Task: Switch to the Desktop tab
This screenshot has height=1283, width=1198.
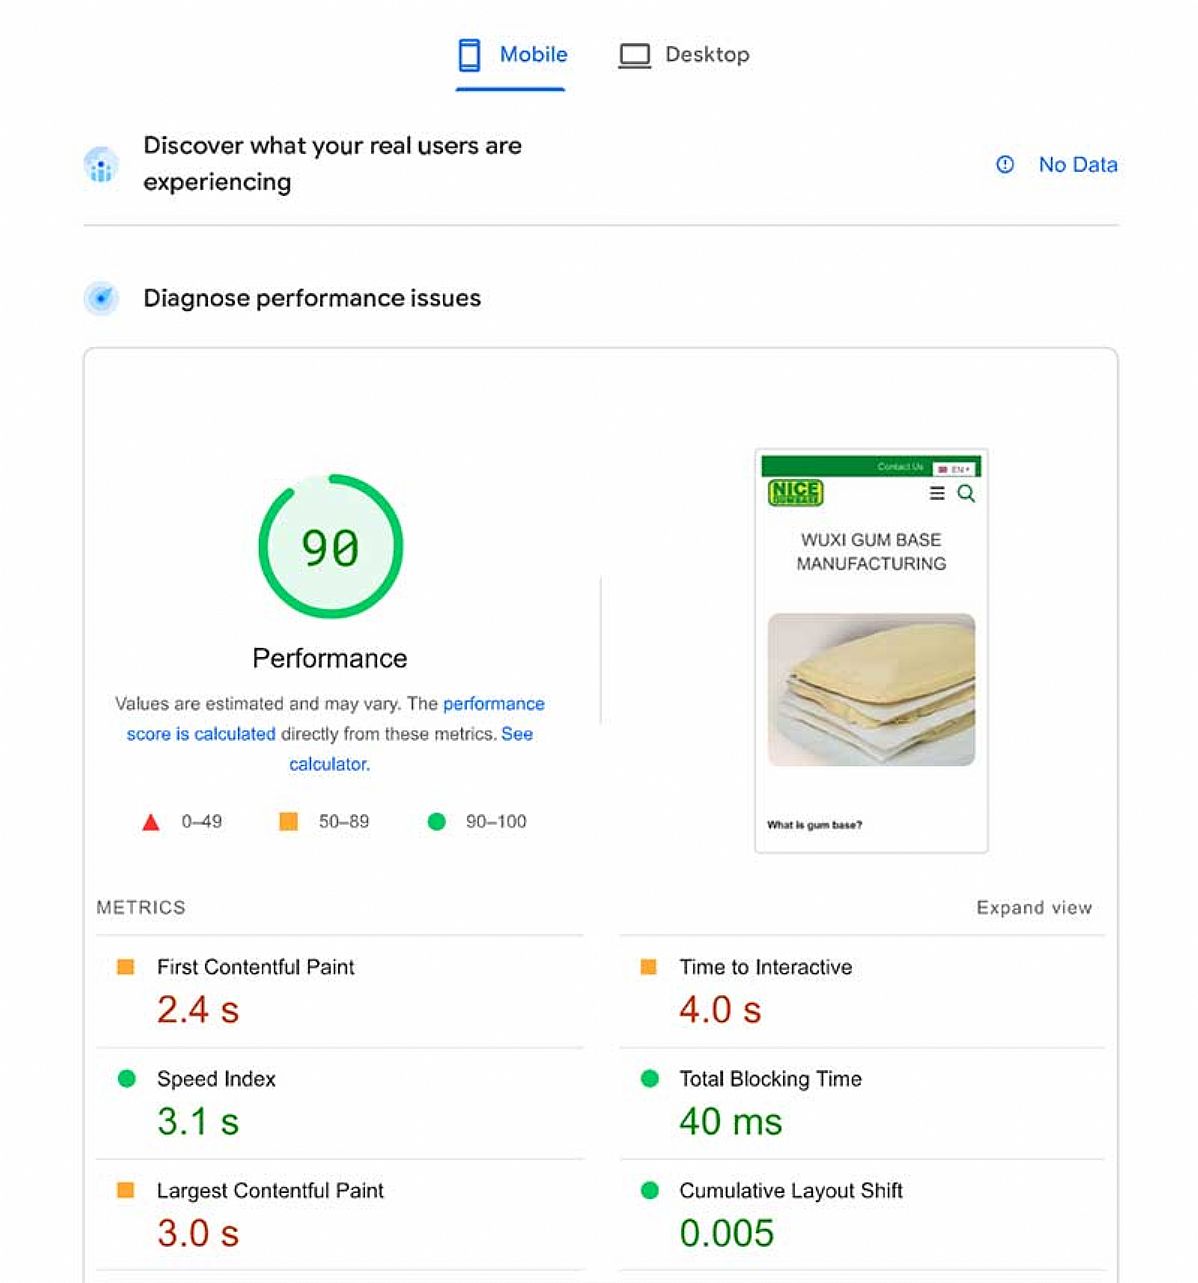Action: pos(706,55)
